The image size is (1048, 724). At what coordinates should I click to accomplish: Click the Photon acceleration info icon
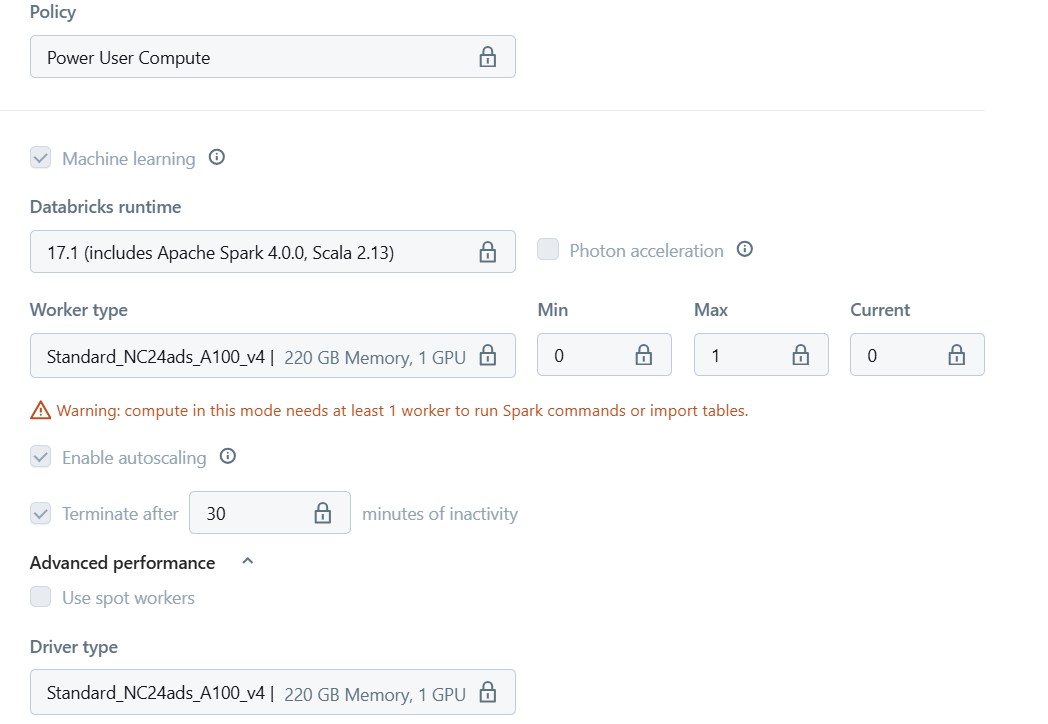(744, 250)
